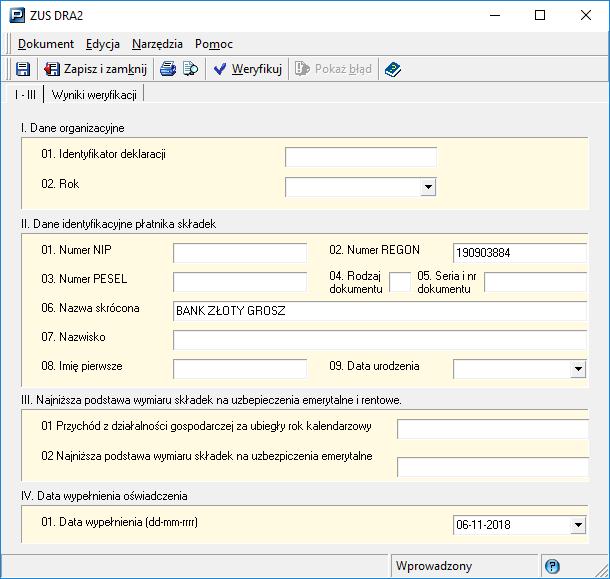Expand the Data wypełnienia date dropdown
The image size is (610, 579).
578,525
